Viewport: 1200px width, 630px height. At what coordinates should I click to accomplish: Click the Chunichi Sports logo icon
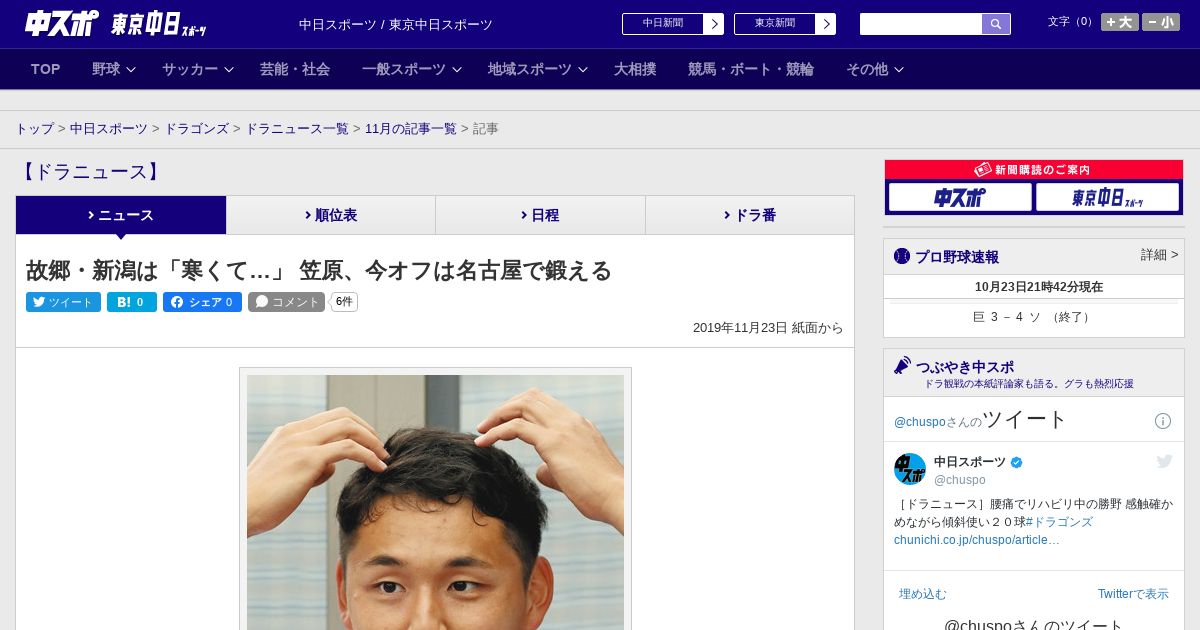pos(62,23)
